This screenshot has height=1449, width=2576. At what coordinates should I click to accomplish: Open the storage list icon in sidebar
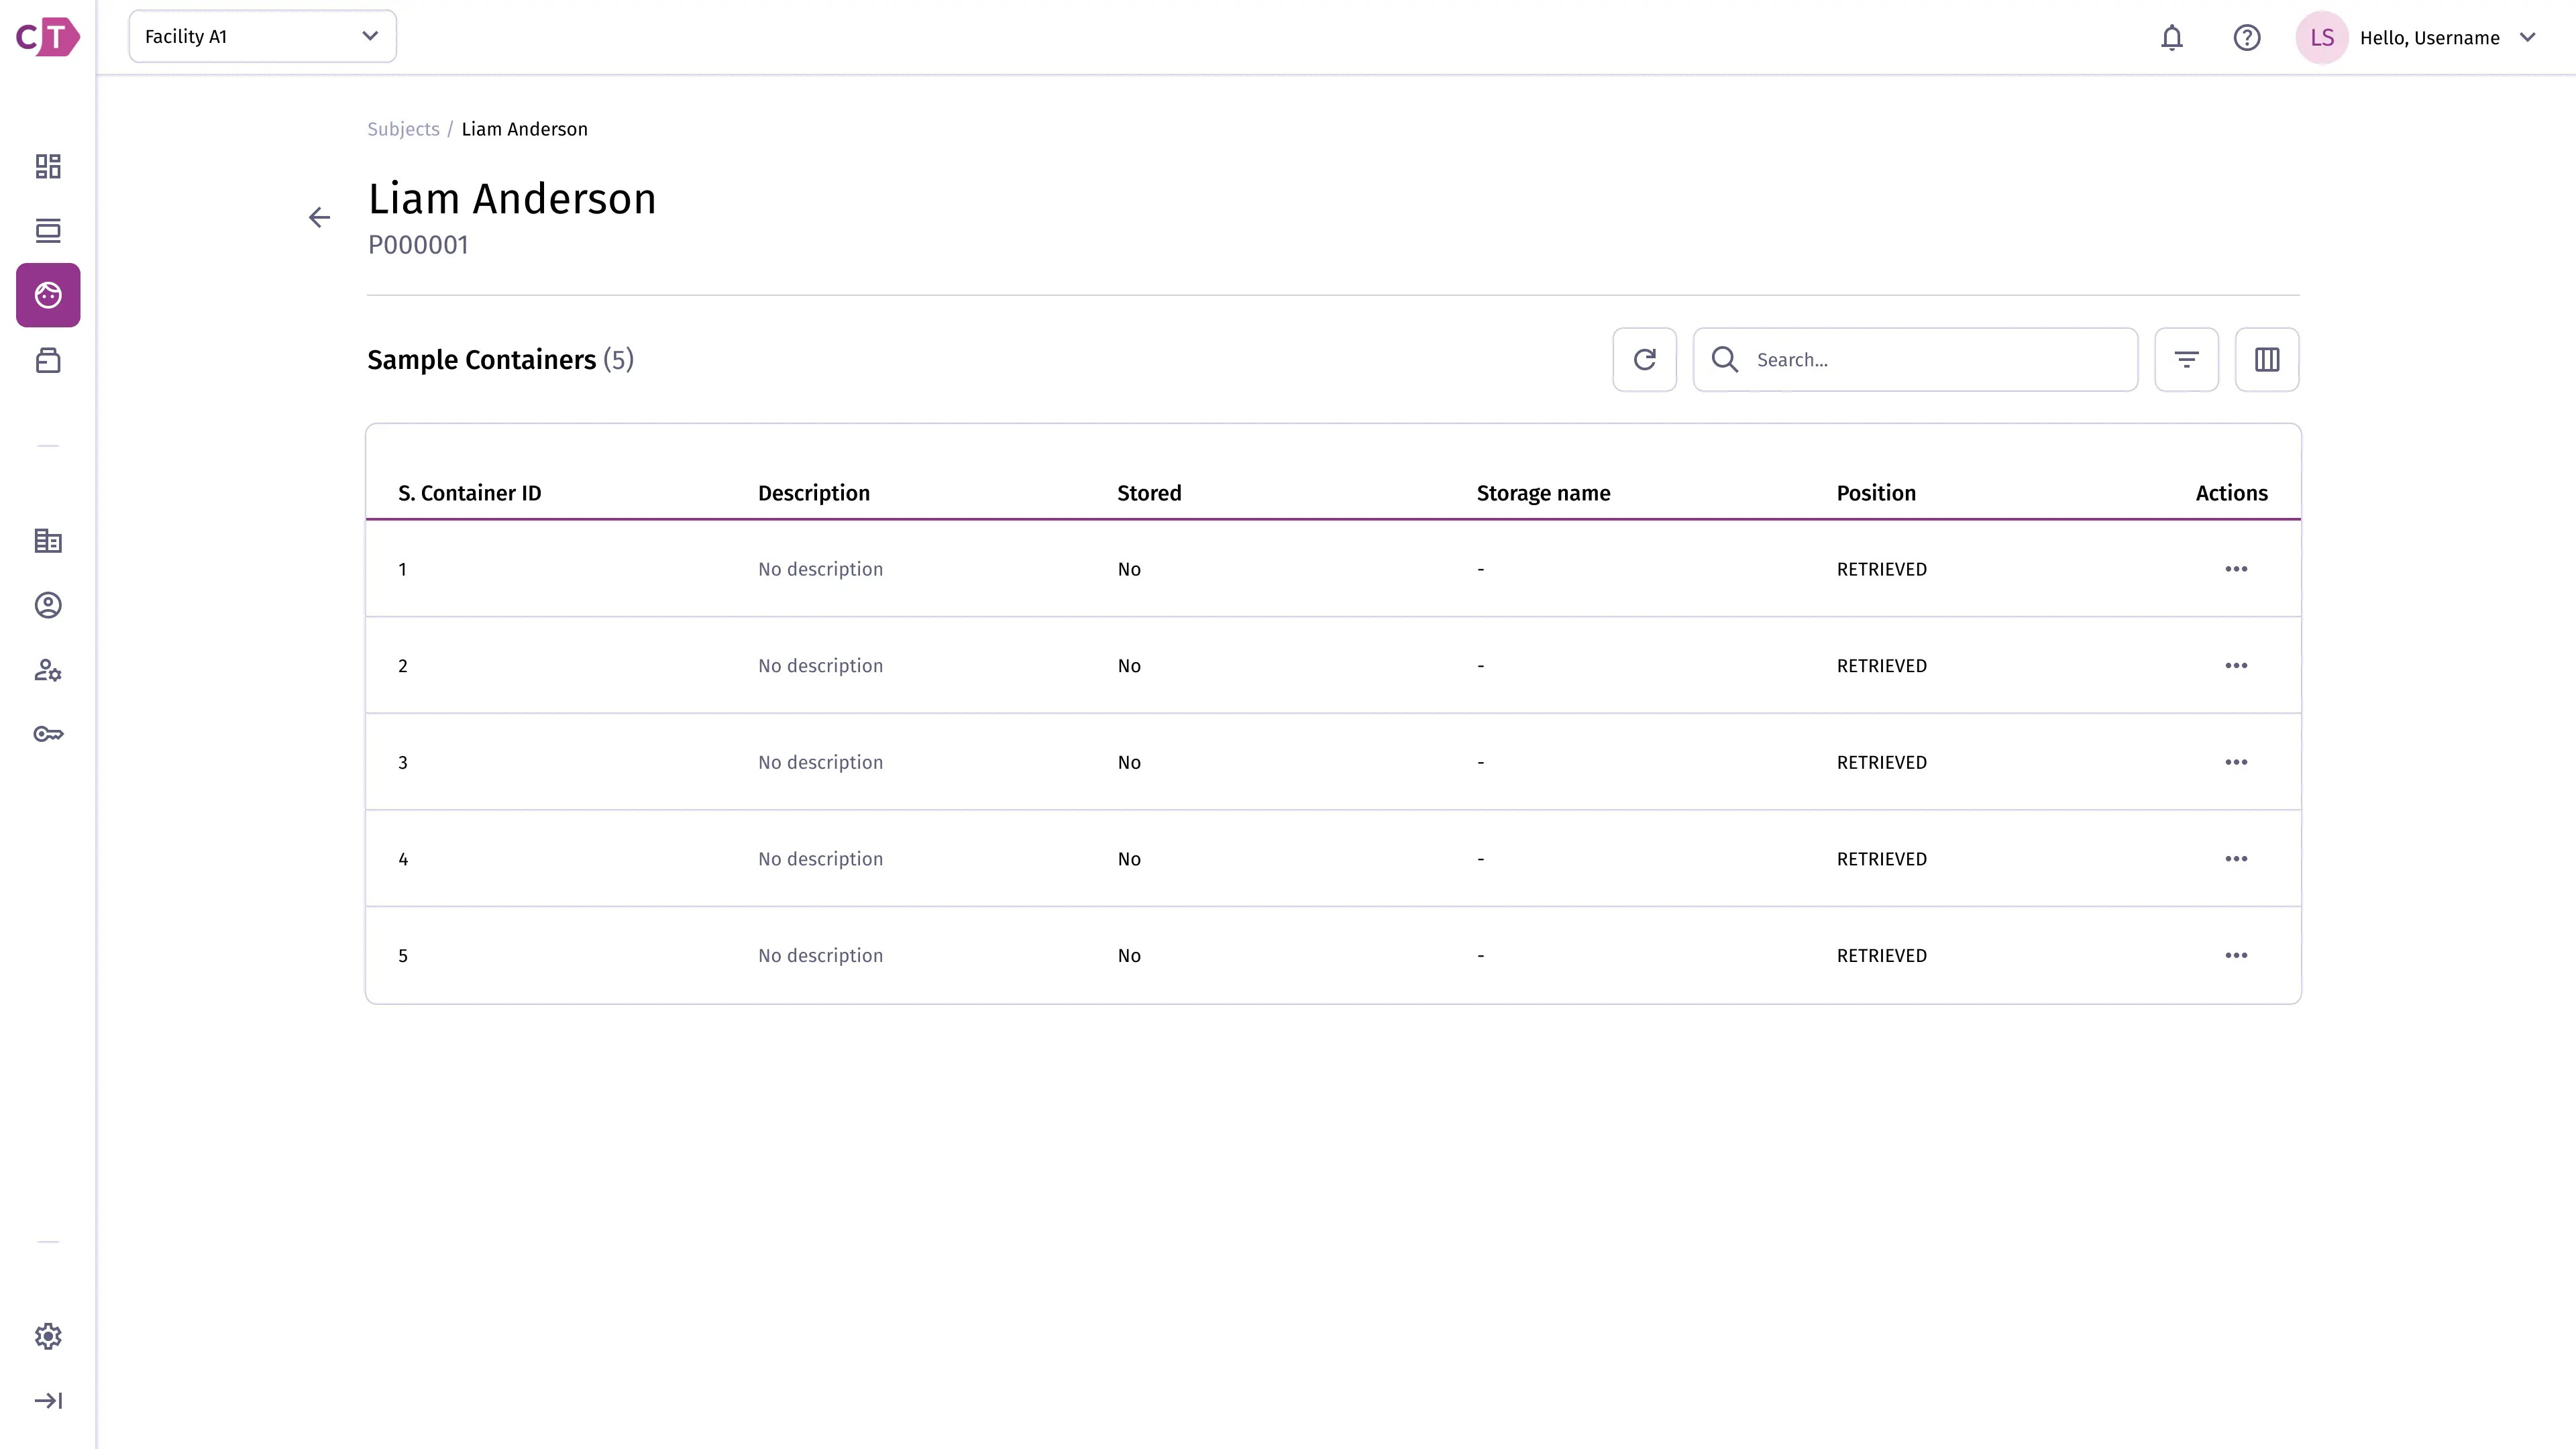[48, 231]
